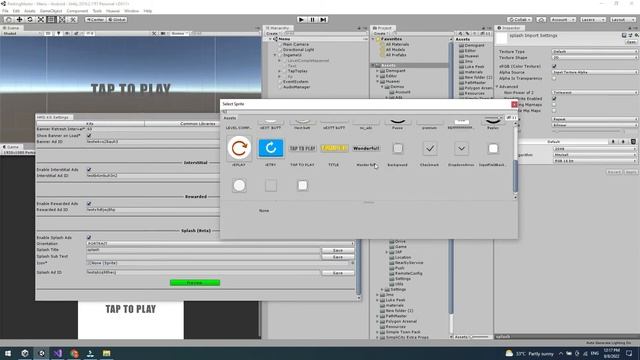Select the round Knob sprite

coord(239,185)
